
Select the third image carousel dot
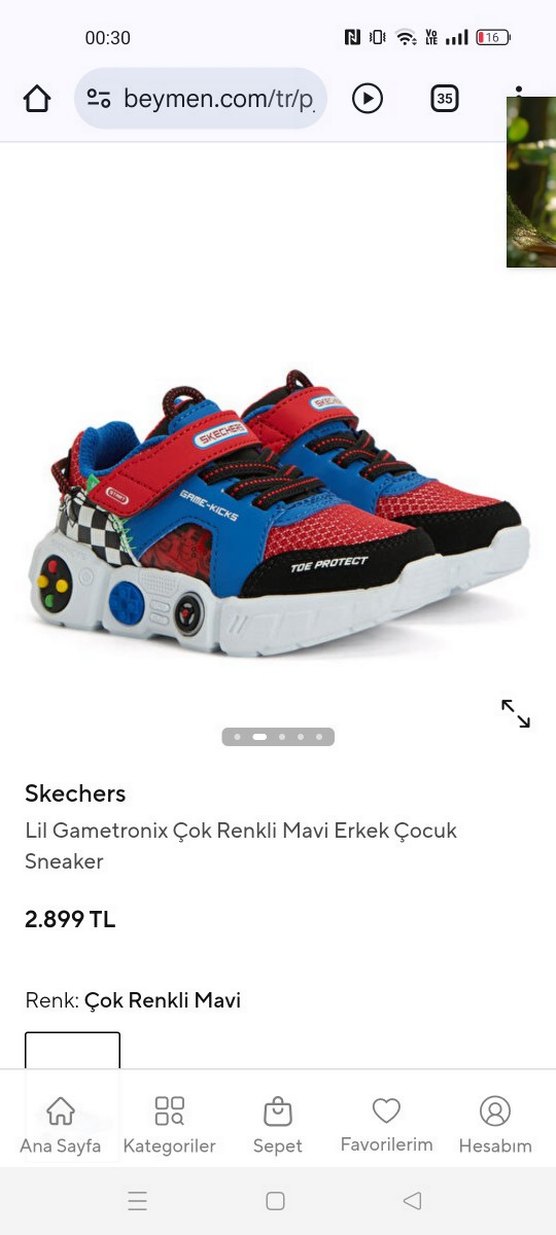(282, 737)
